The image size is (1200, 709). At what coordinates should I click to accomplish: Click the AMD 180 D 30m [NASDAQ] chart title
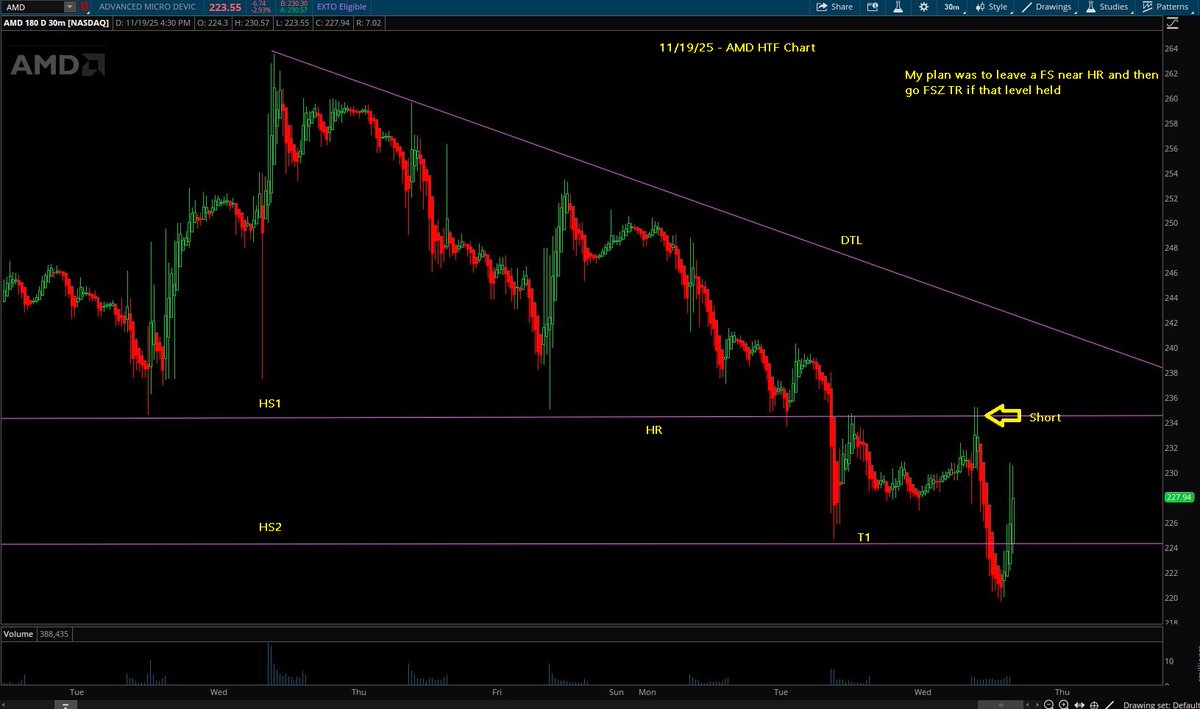56,23
